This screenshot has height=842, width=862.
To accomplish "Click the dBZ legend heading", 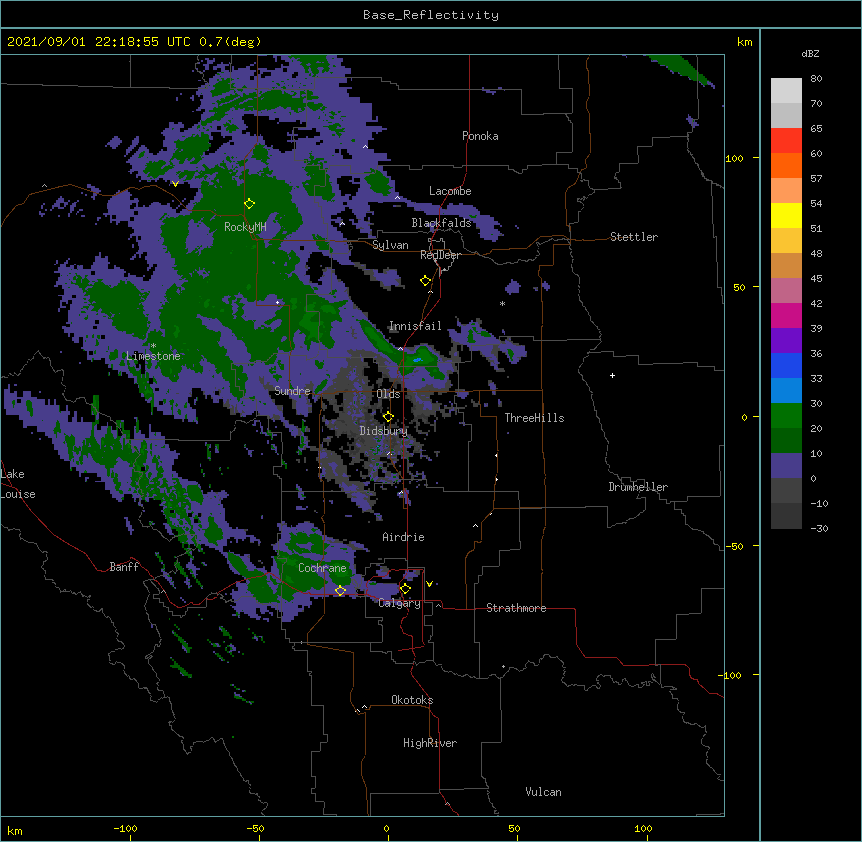I will click(x=810, y=53).
